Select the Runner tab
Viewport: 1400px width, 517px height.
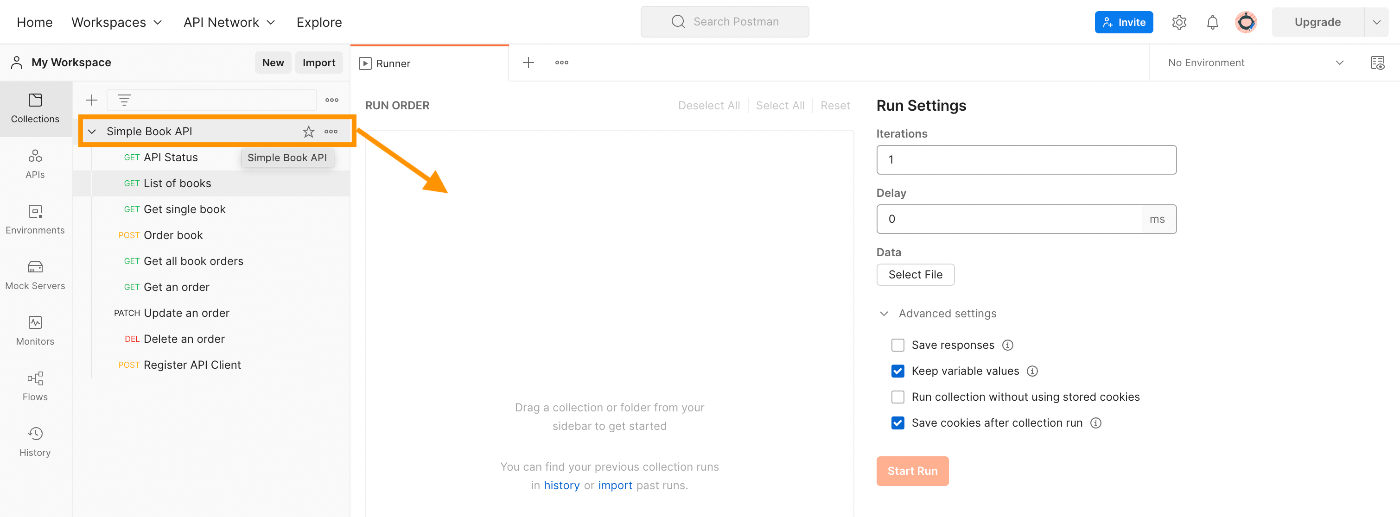(430, 63)
